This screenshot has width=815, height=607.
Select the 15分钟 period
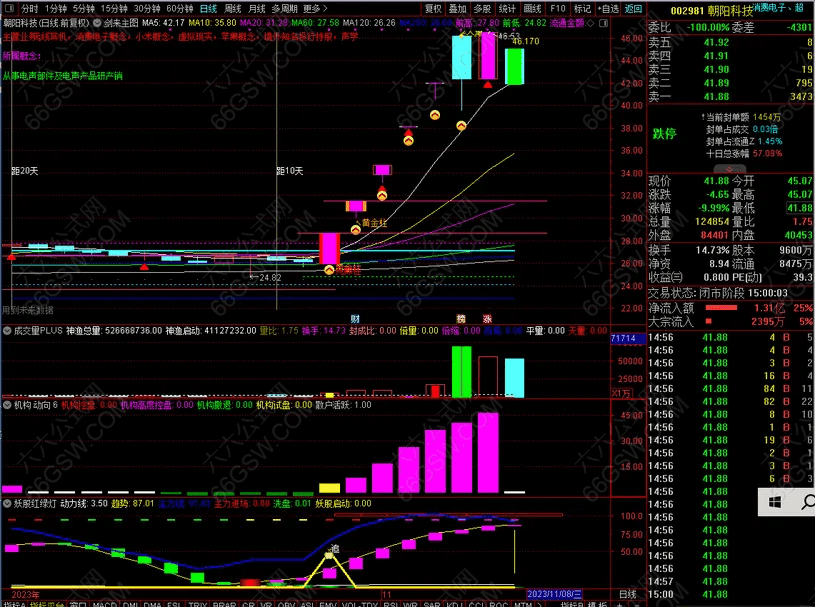(x=114, y=8)
